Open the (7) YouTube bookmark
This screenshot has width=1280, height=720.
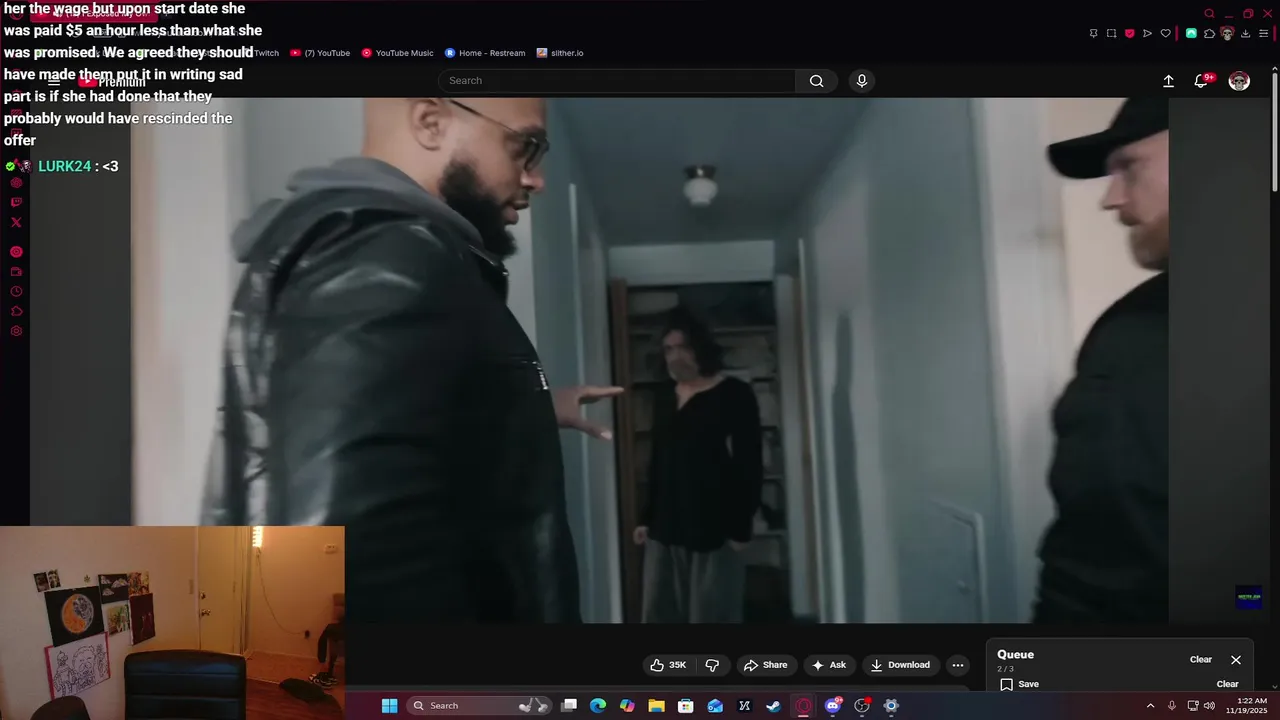click(320, 53)
